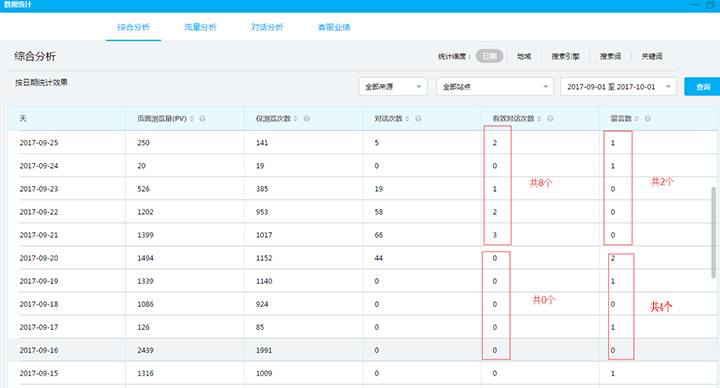This screenshot has width=720, height=388.
Task: Sort by 对话次数 sort arrows
Action: click(x=407, y=118)
